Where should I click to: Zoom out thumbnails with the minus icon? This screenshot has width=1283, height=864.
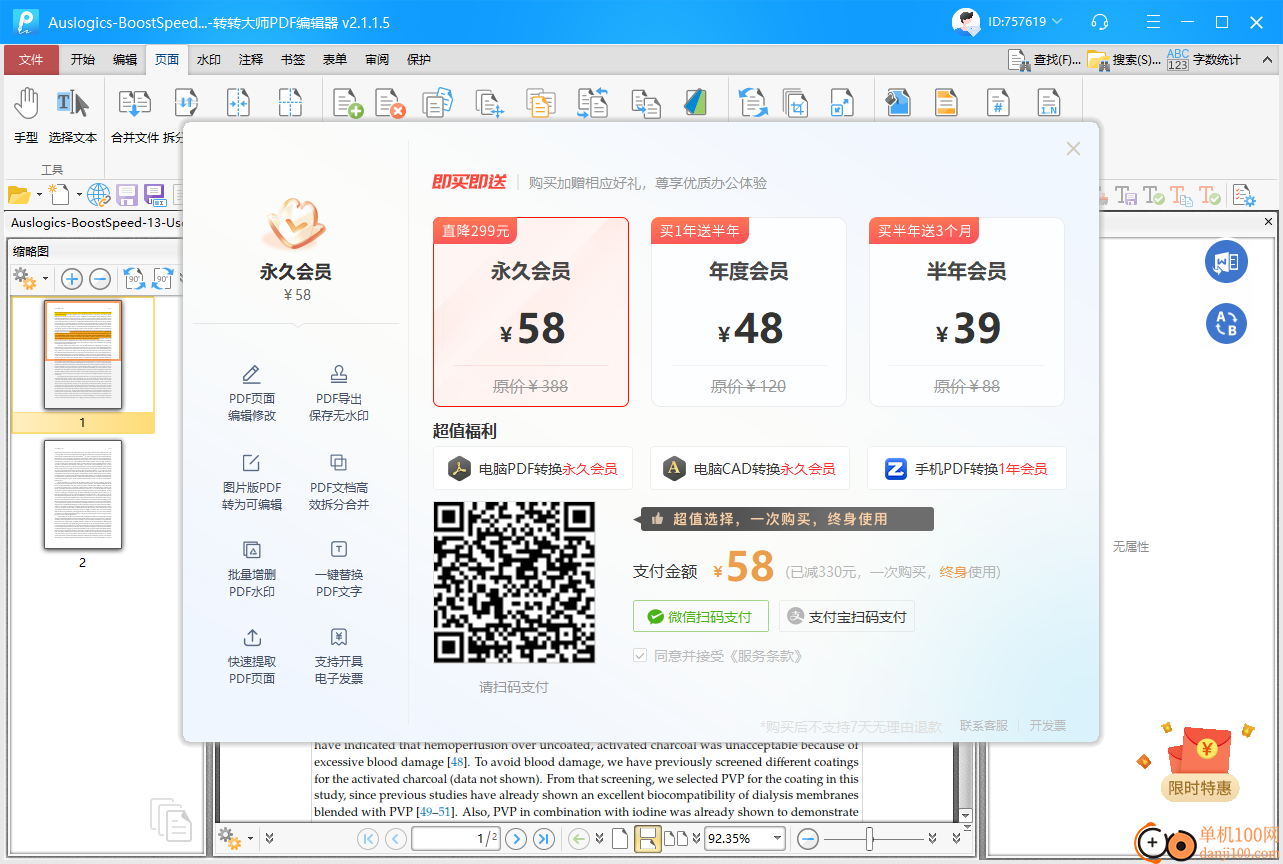[x=100, y=279]
